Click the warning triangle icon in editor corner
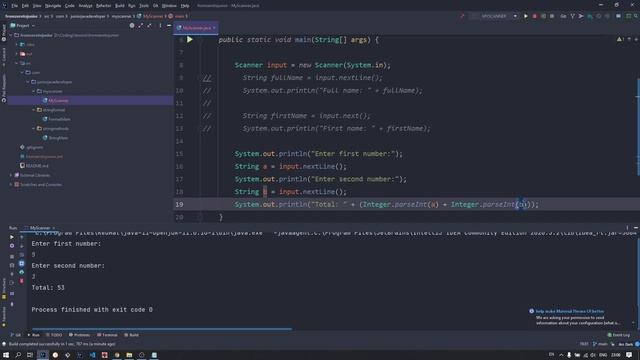Screen dimensions: 640x360 pyautogui.click(x=619, y=39)
